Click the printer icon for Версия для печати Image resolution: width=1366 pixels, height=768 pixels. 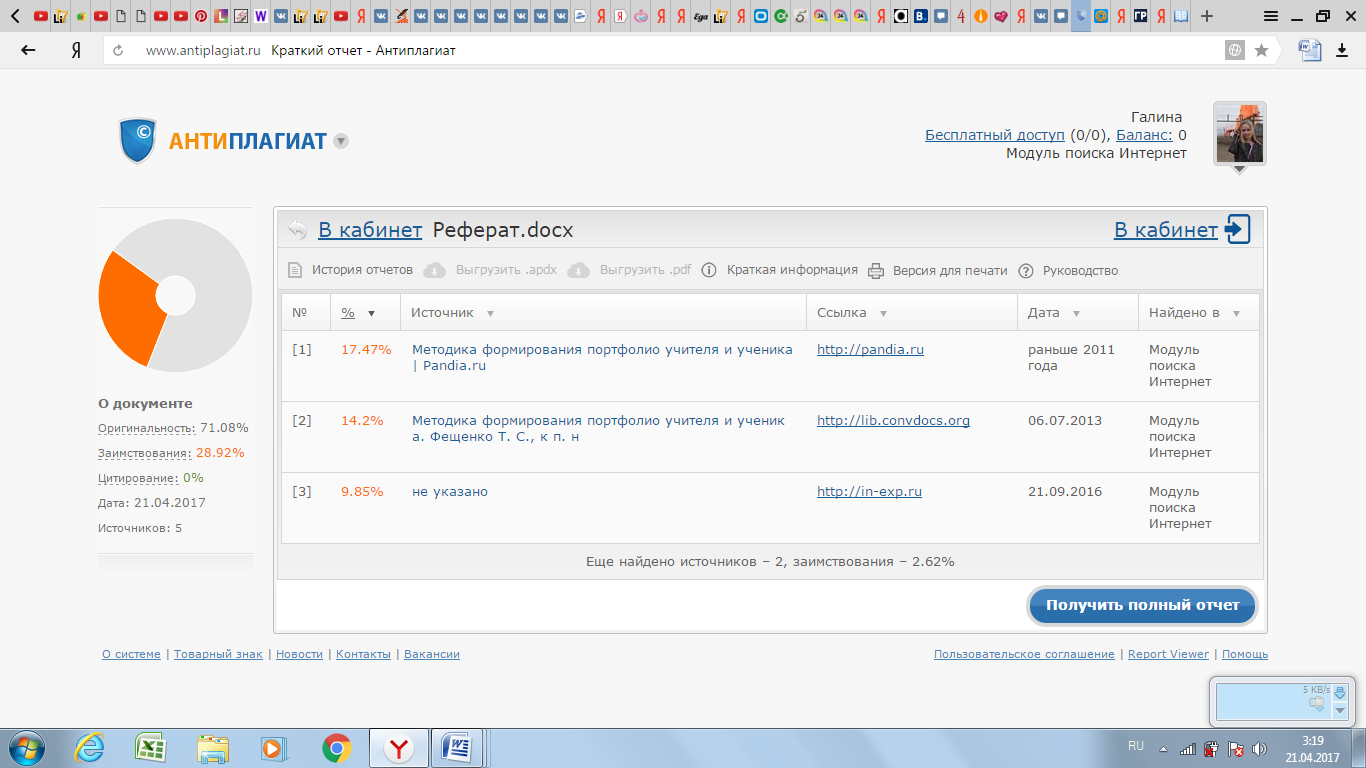(876, 270)
